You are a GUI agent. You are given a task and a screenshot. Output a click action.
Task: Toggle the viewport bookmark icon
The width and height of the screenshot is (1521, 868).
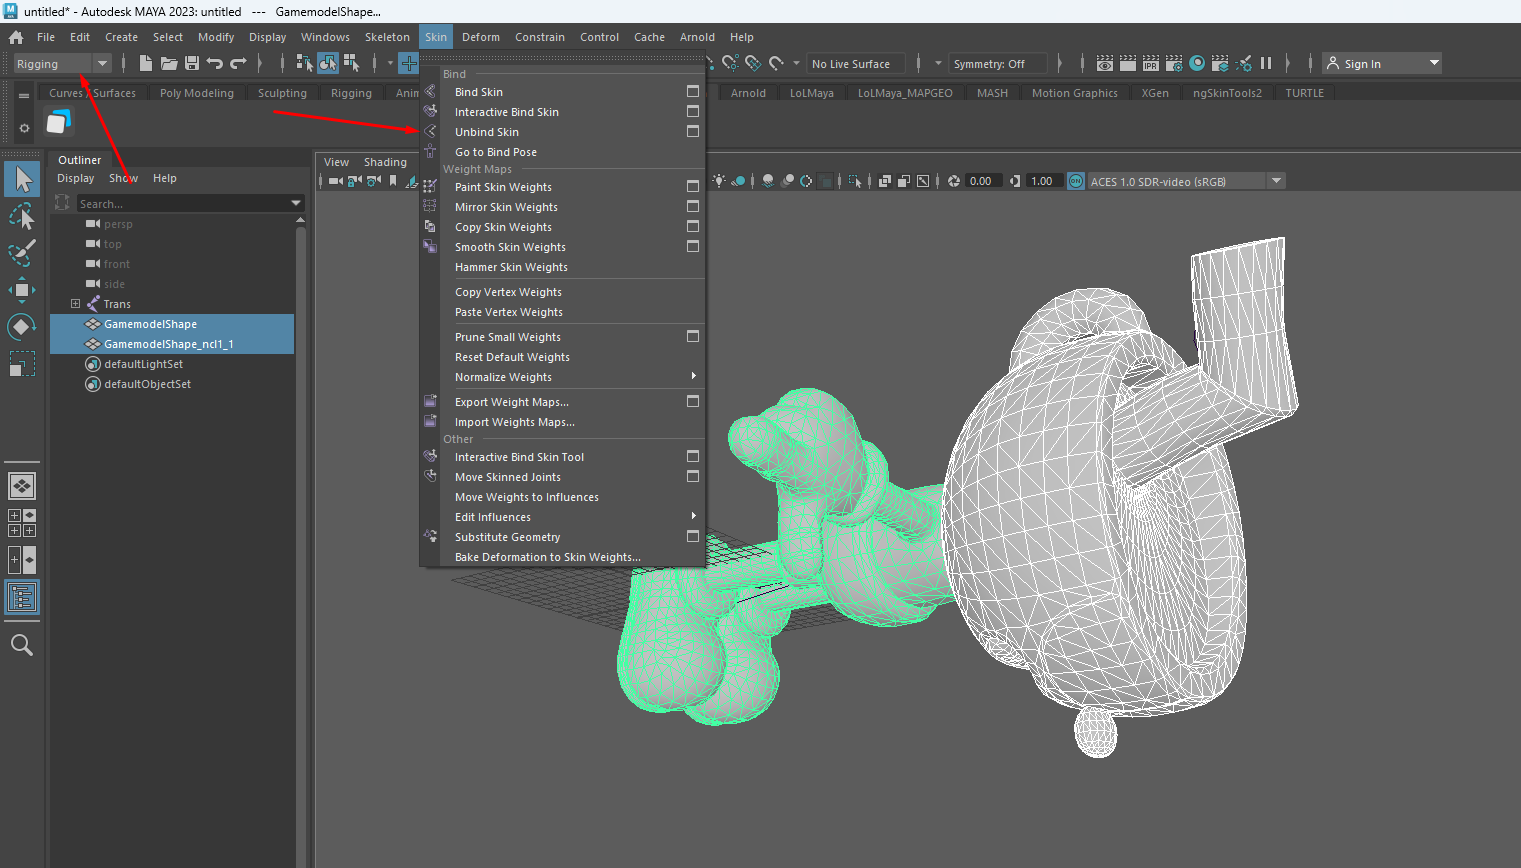coord(393,181)
